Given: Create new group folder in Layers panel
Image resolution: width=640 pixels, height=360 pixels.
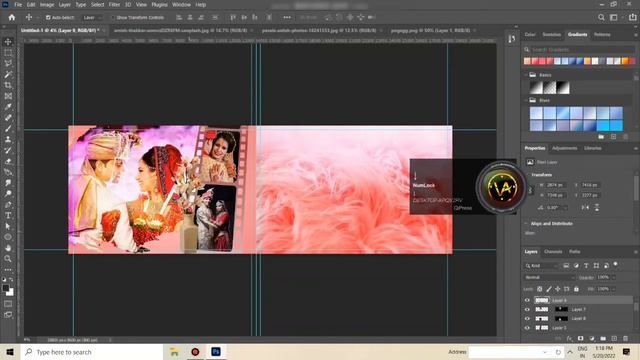Looking at the screenshot, I should 603,338.
